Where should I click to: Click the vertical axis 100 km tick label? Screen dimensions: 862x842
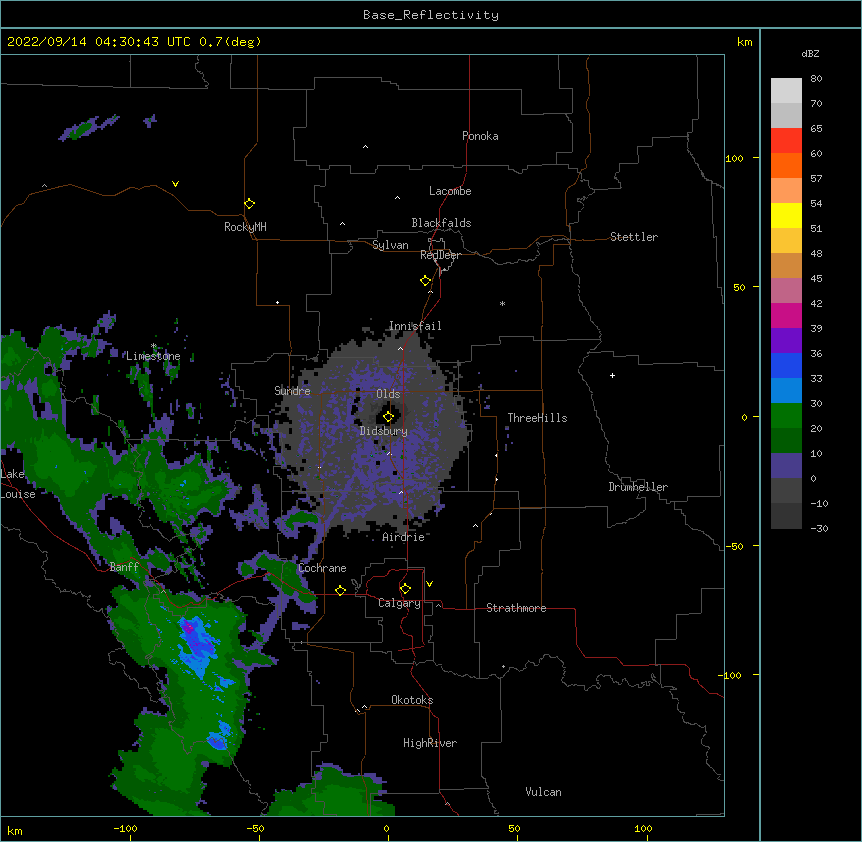click(x=734, y=158)
